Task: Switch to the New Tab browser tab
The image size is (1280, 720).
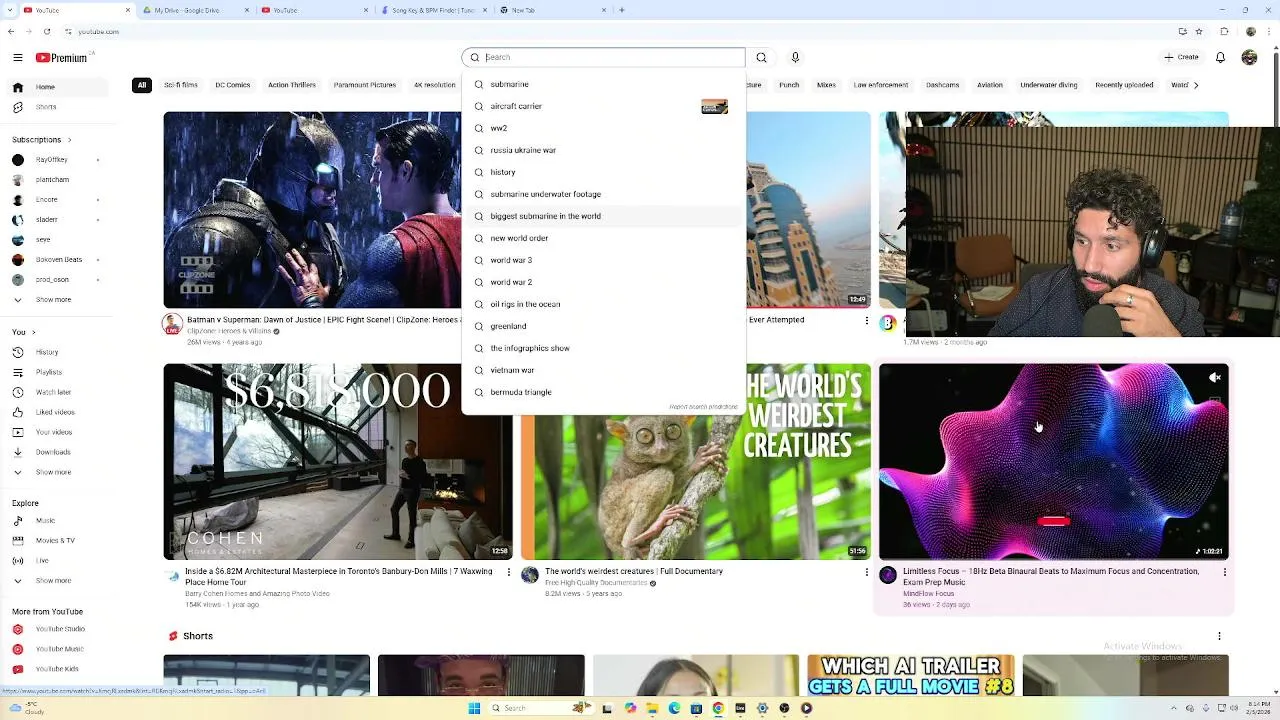Action: (552, 10)
